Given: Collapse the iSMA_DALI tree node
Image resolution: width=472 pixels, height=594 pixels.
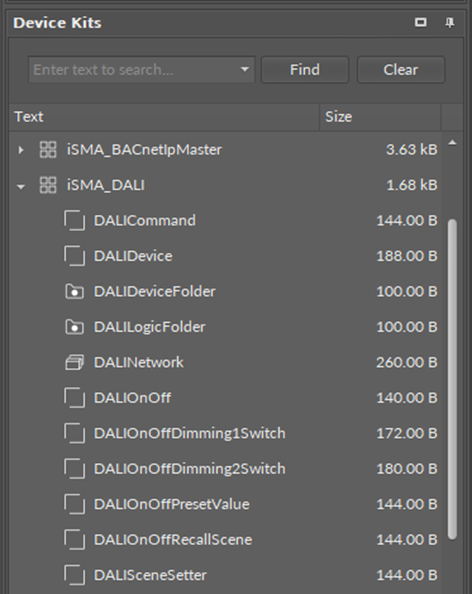Looking at the screenshot, I should 21,186.
